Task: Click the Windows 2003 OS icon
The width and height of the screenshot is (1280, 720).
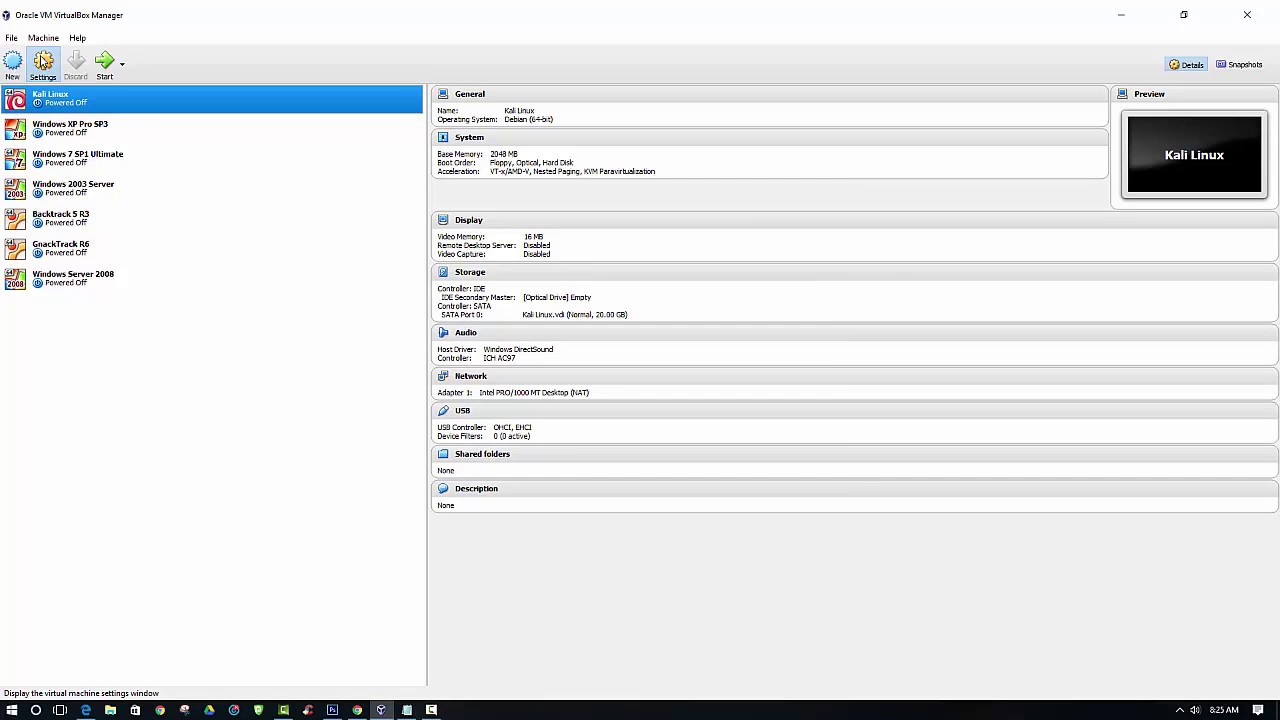Action: [x=15, y=189]
